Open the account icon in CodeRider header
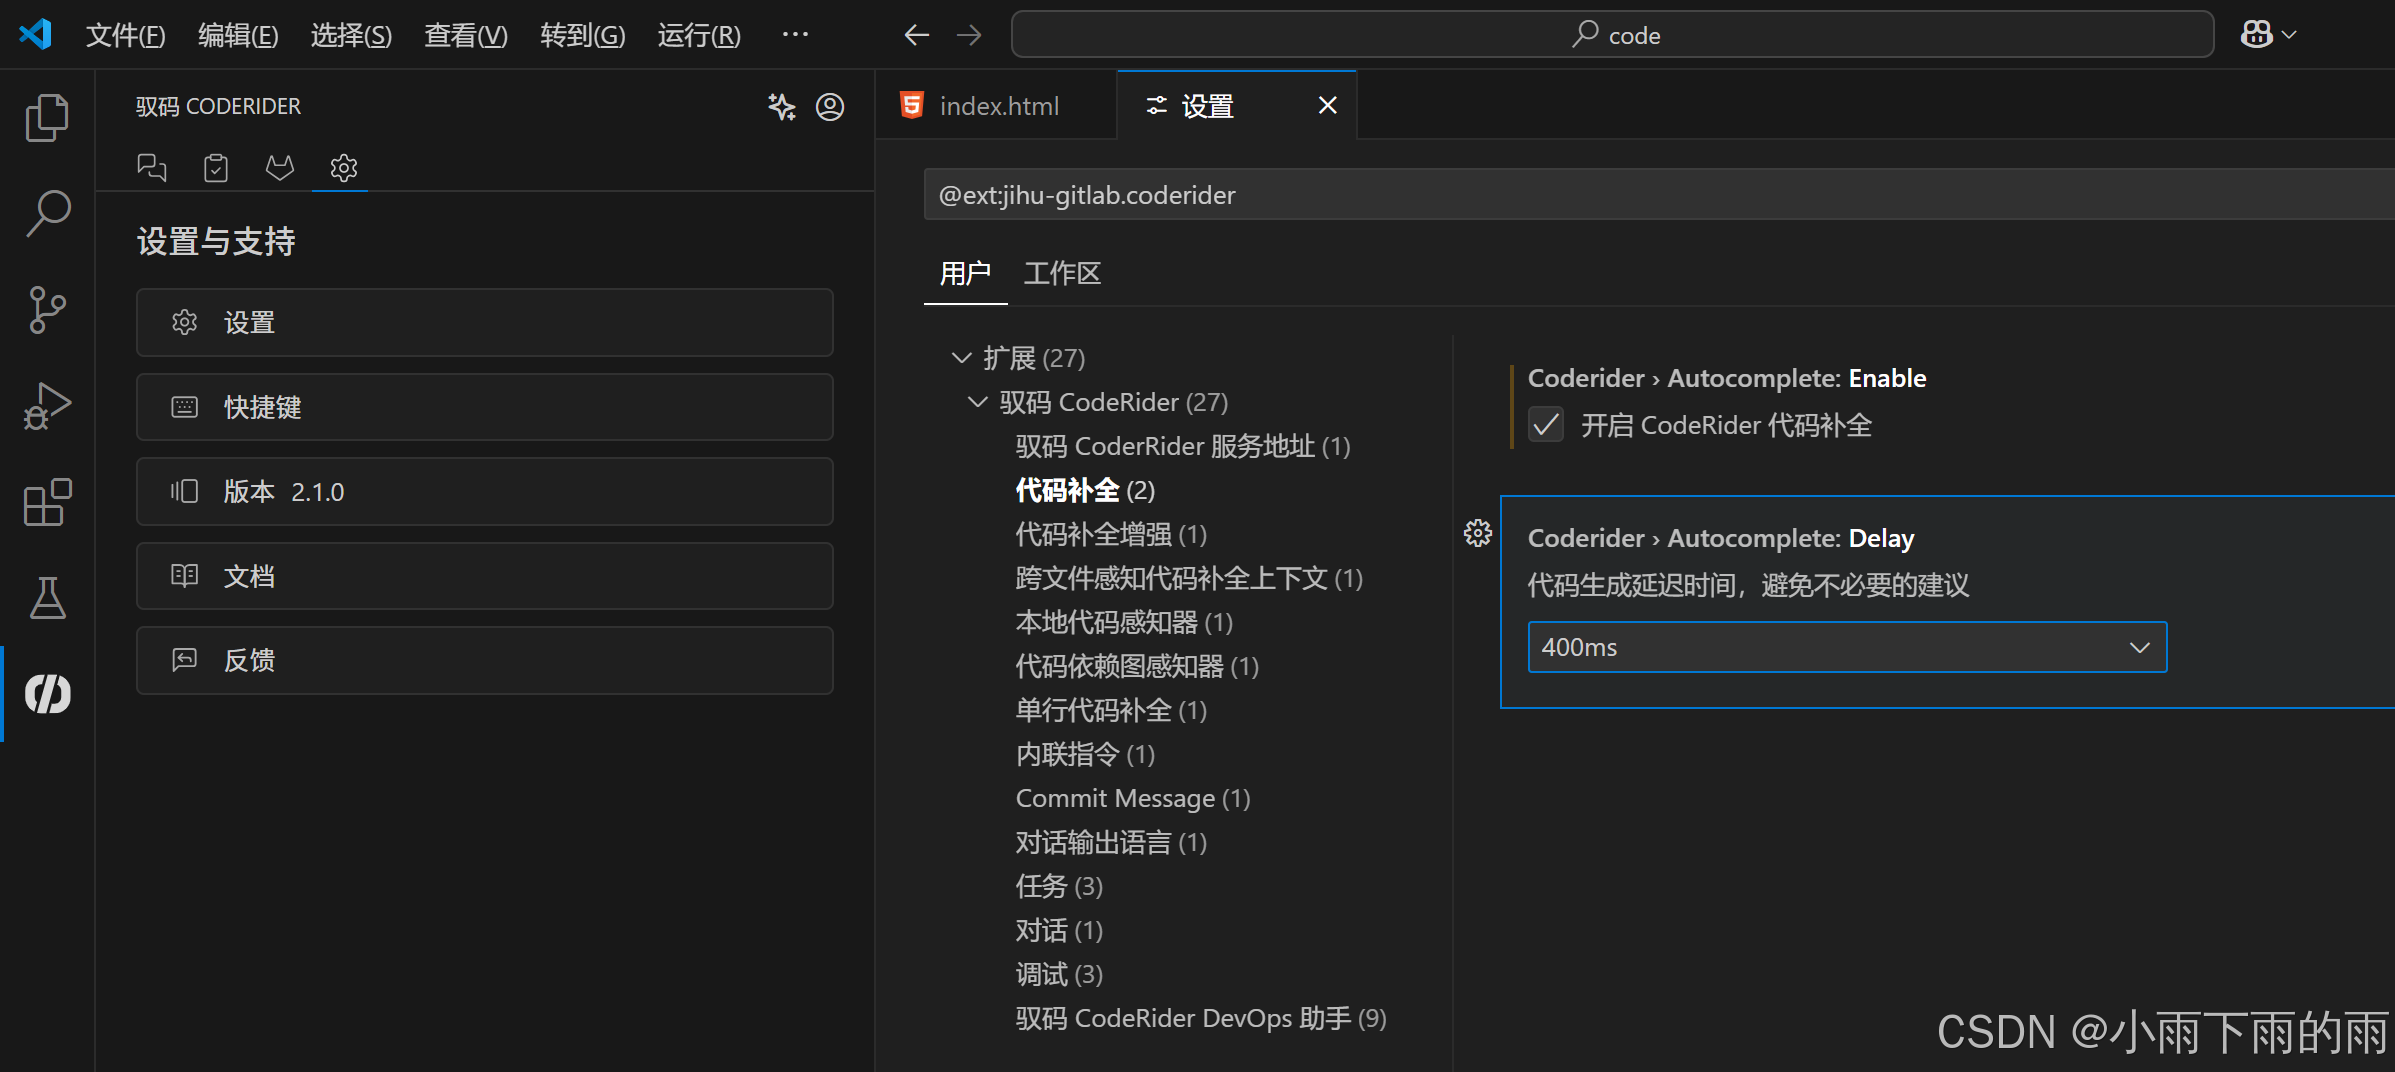 coord(830,106)
